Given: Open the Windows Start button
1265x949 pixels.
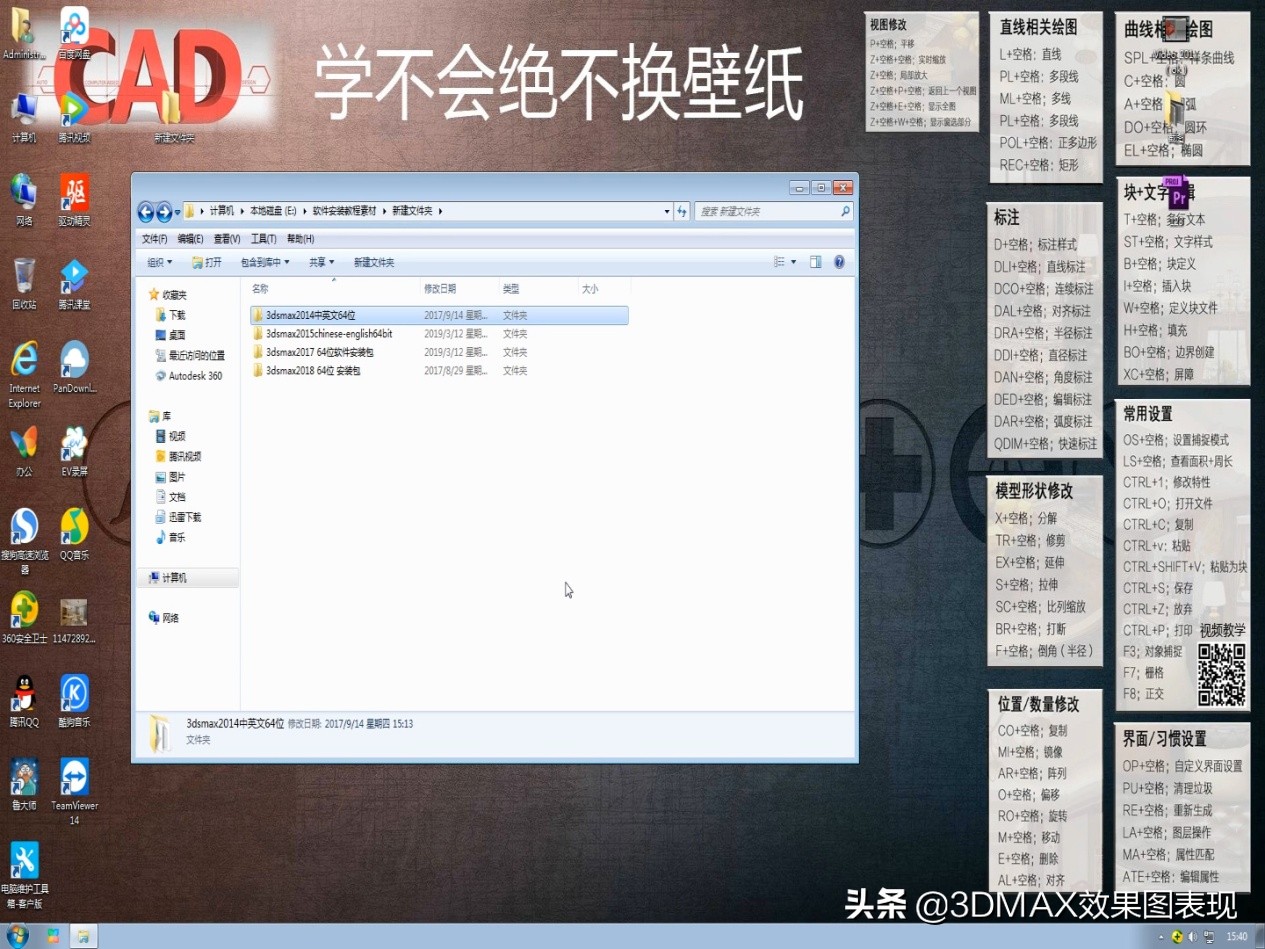Looking at the screenshot, I should tap(18, 936).
